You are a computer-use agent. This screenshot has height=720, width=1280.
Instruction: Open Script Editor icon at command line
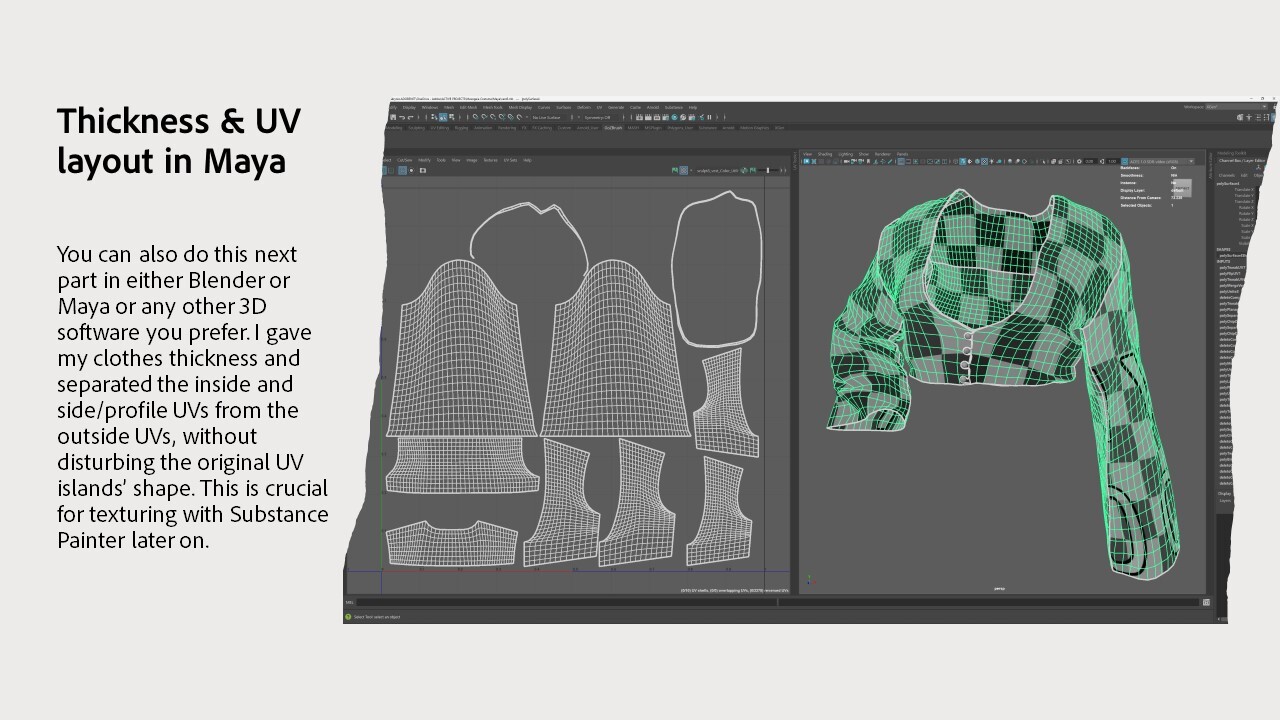1207,602
